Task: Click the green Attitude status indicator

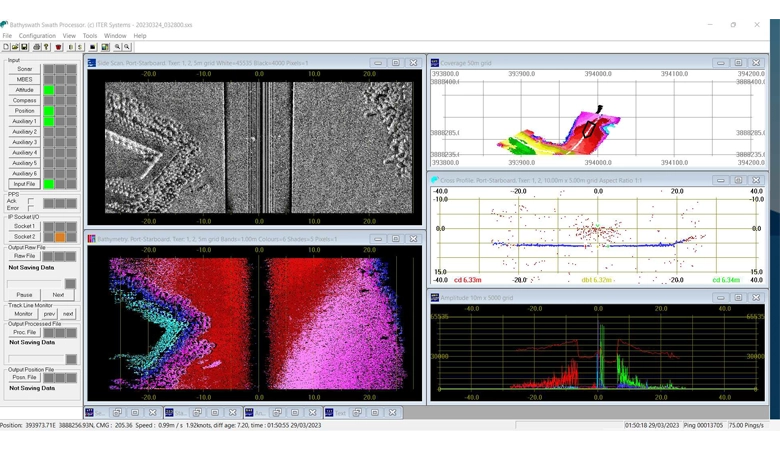Action: (x=48, y=90)
